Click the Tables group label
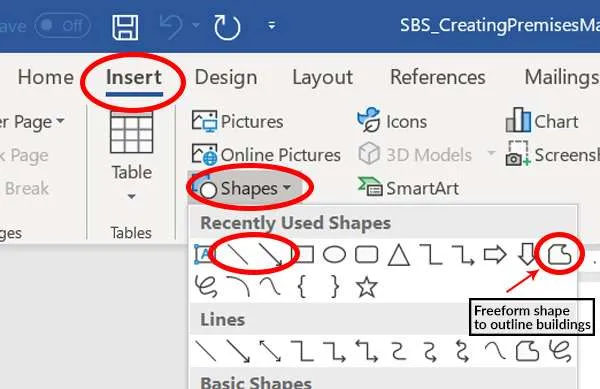Screen dimensions: 600x389 [131, 233]
